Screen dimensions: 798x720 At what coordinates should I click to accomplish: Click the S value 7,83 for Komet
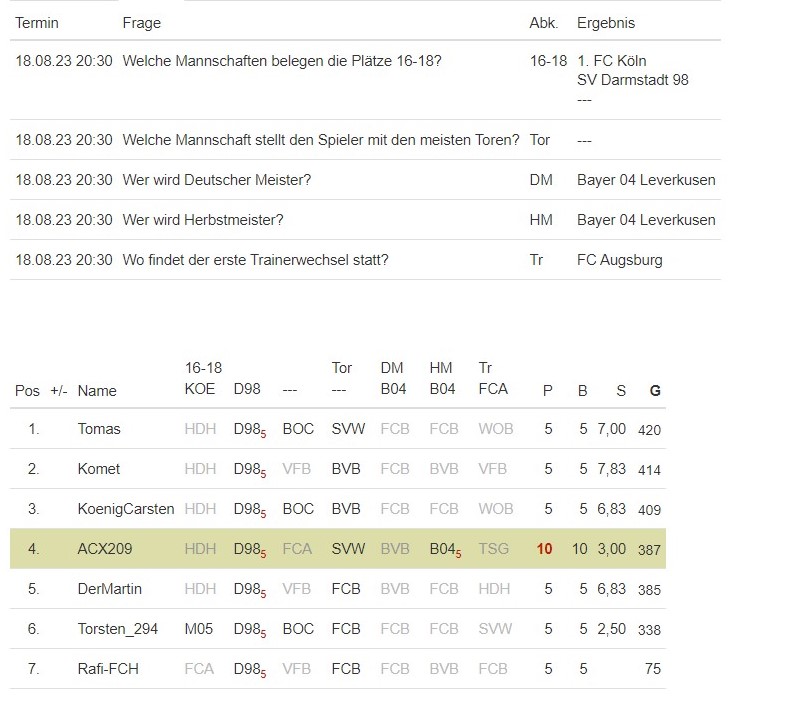612,469
